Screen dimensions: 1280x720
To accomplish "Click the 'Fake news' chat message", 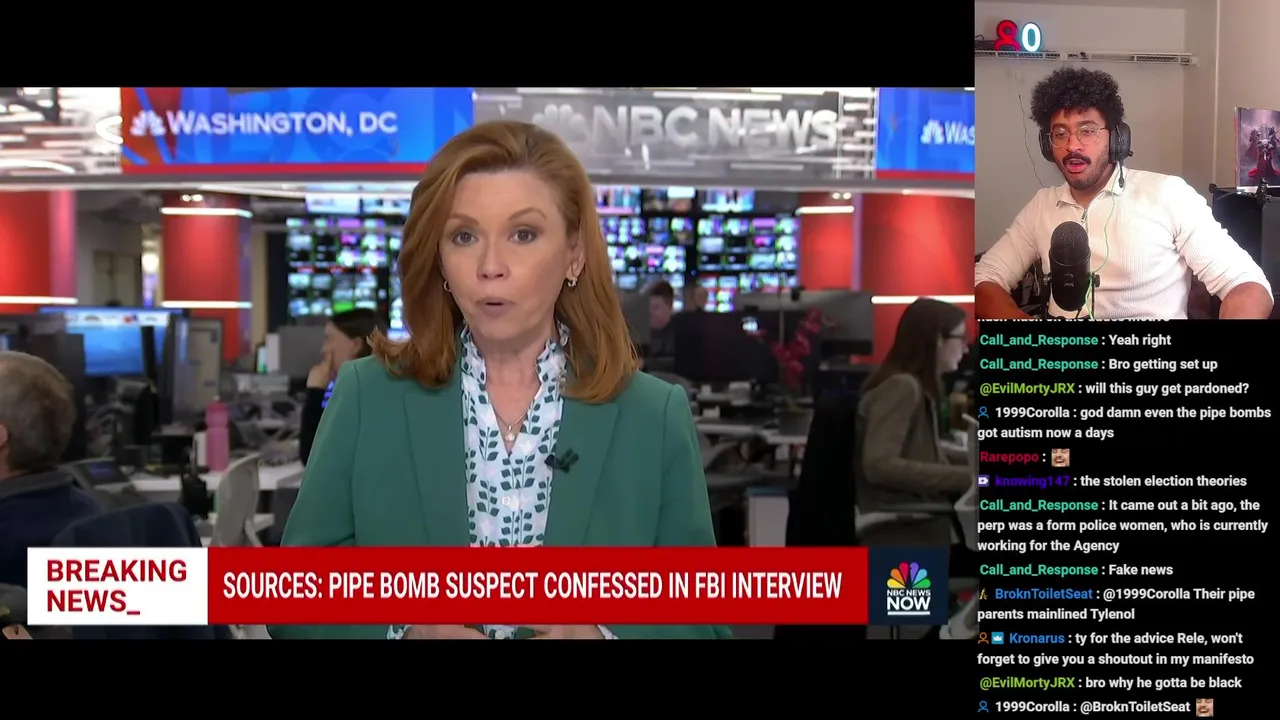I will click(1141, 570).
